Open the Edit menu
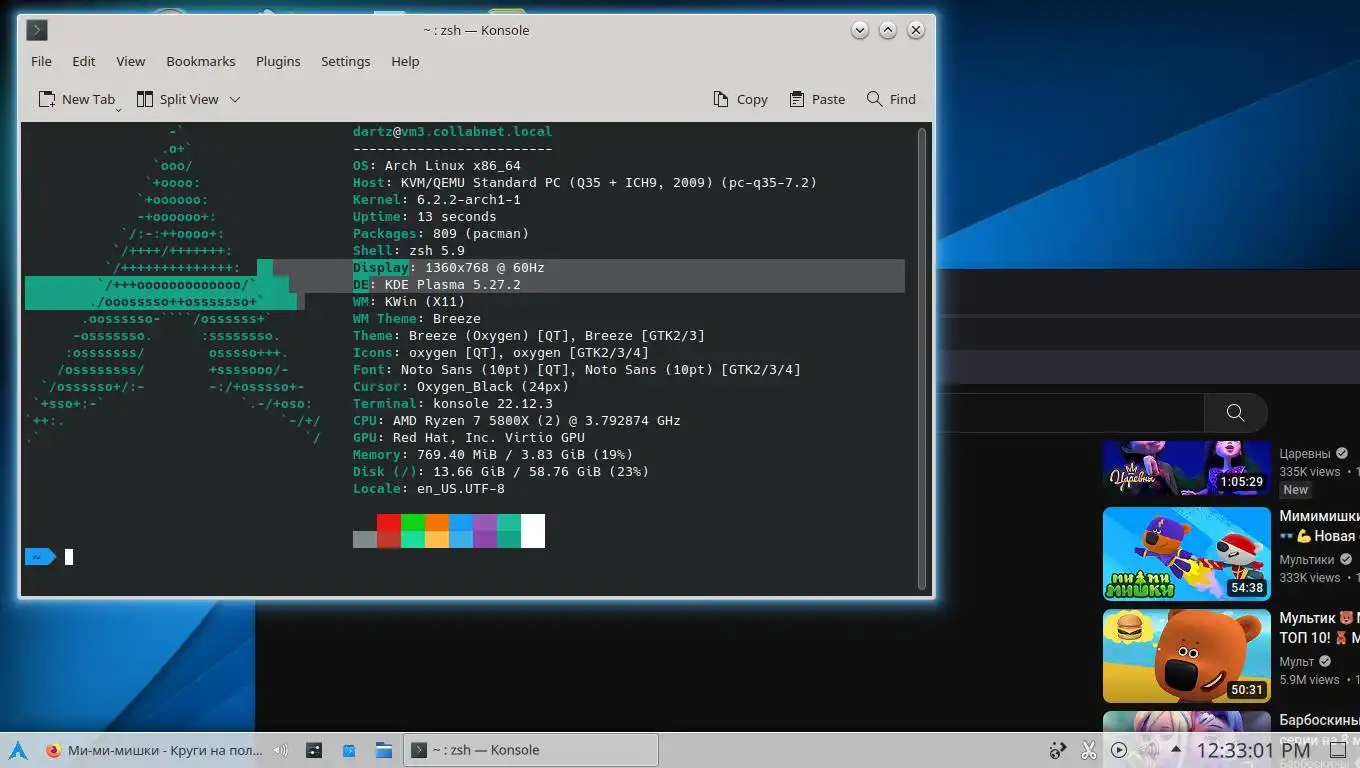Viewport: 1360px width, 768px height. coord(84,61)
